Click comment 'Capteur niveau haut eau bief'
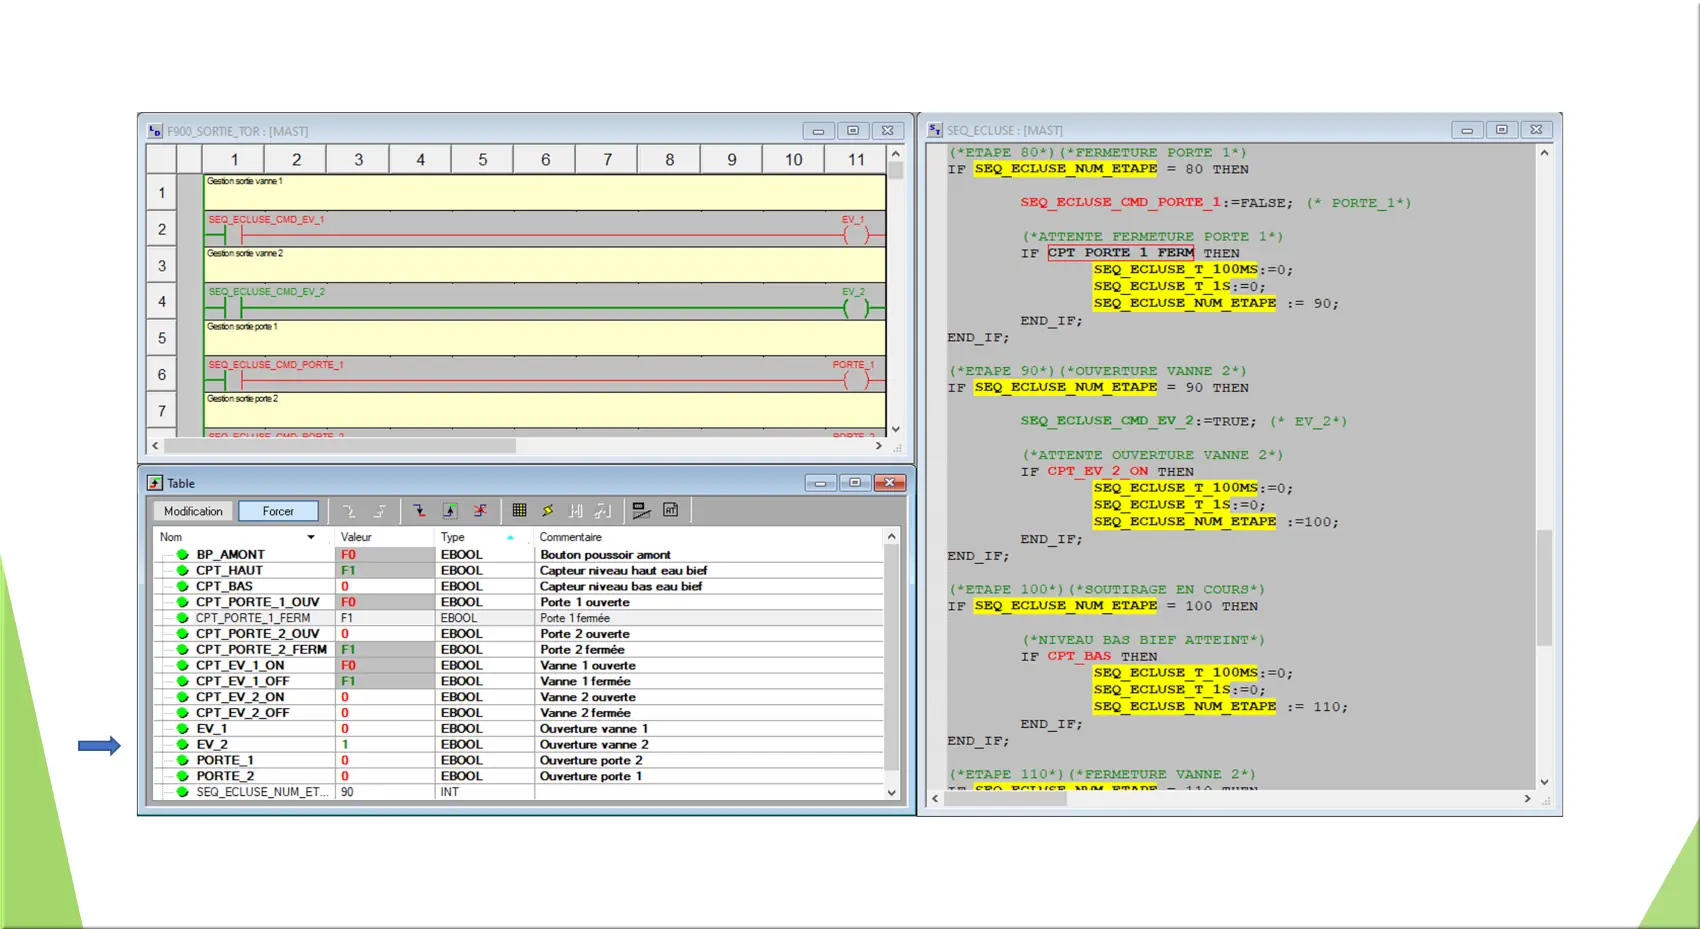 [623, 571]
